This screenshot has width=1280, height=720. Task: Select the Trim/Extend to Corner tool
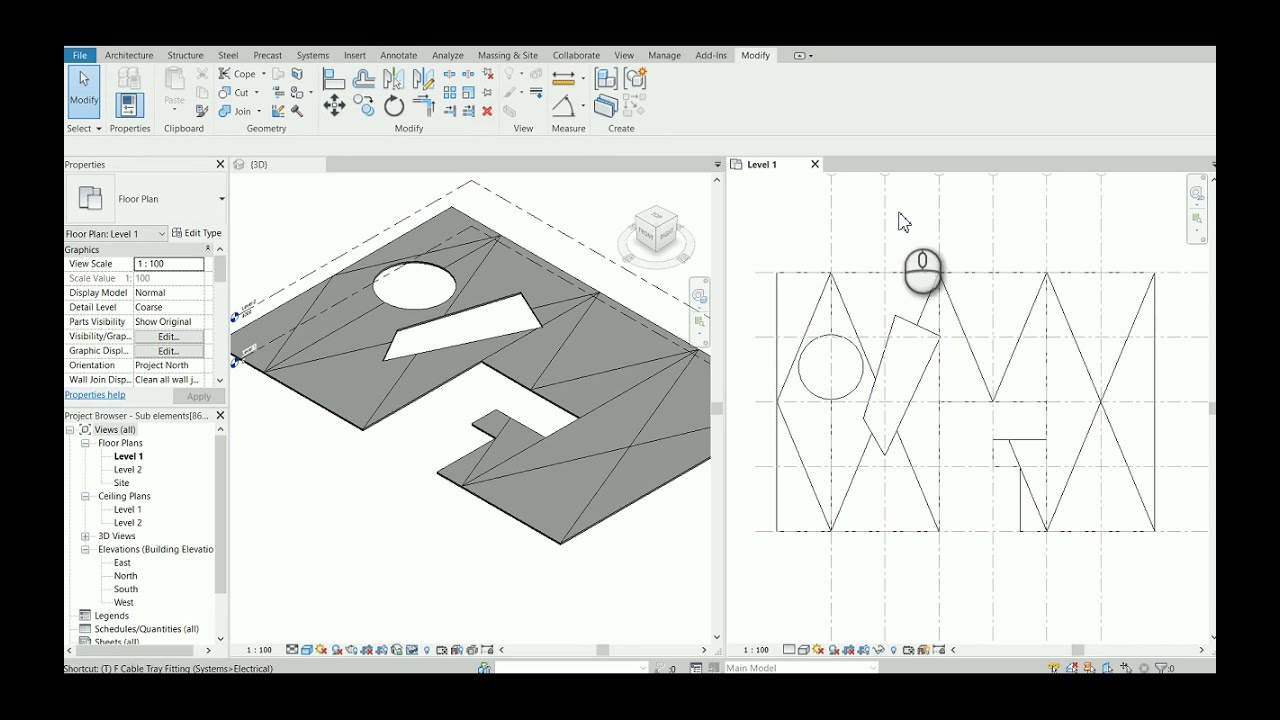[x=424, y=106]
